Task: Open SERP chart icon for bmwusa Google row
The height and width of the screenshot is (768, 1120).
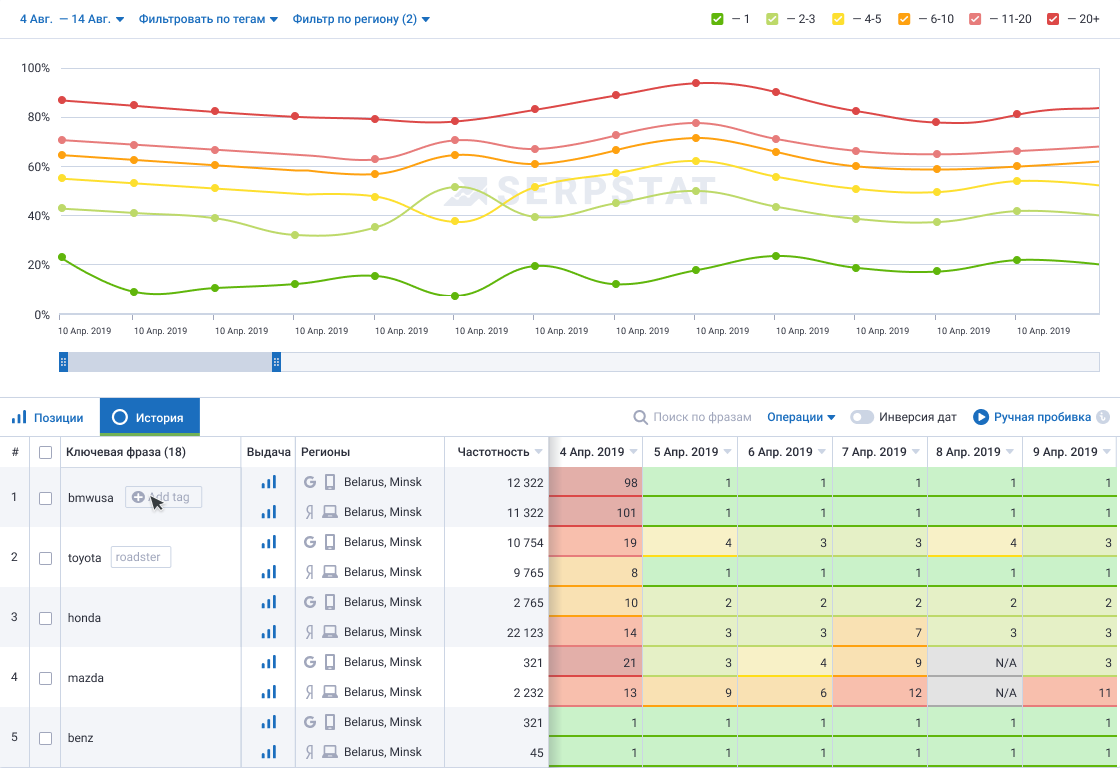Action: [x=269, y=482]
